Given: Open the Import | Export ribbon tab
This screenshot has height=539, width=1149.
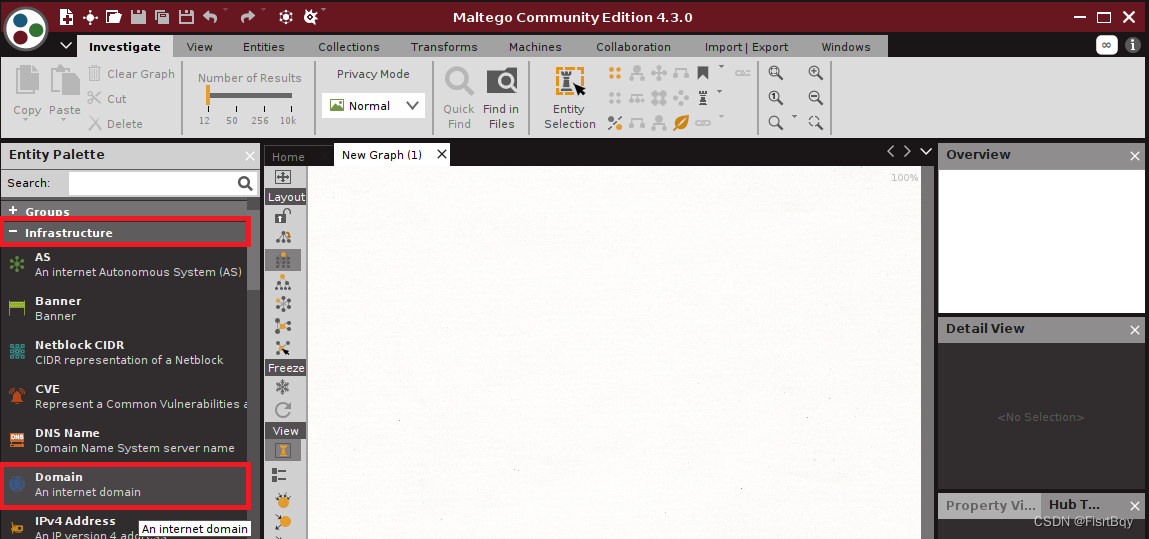Looking at the screenshot, I should coord(746,47).
